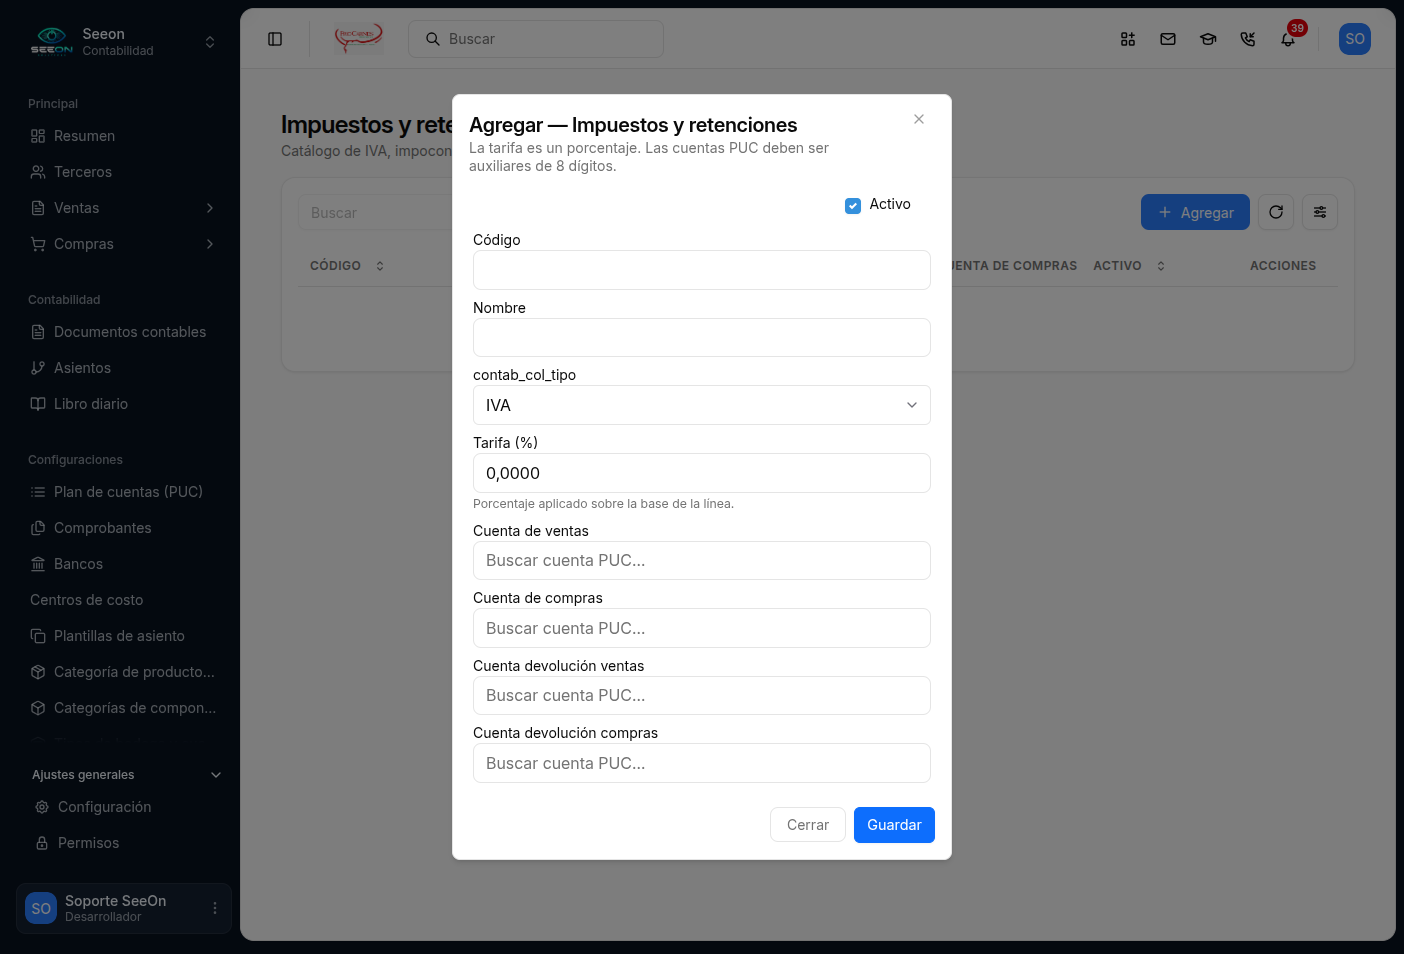The height and width of the screenshot is (954, 1404).
Task: Click the Agregar button in toolbar
Action: tap(1195, 212)
